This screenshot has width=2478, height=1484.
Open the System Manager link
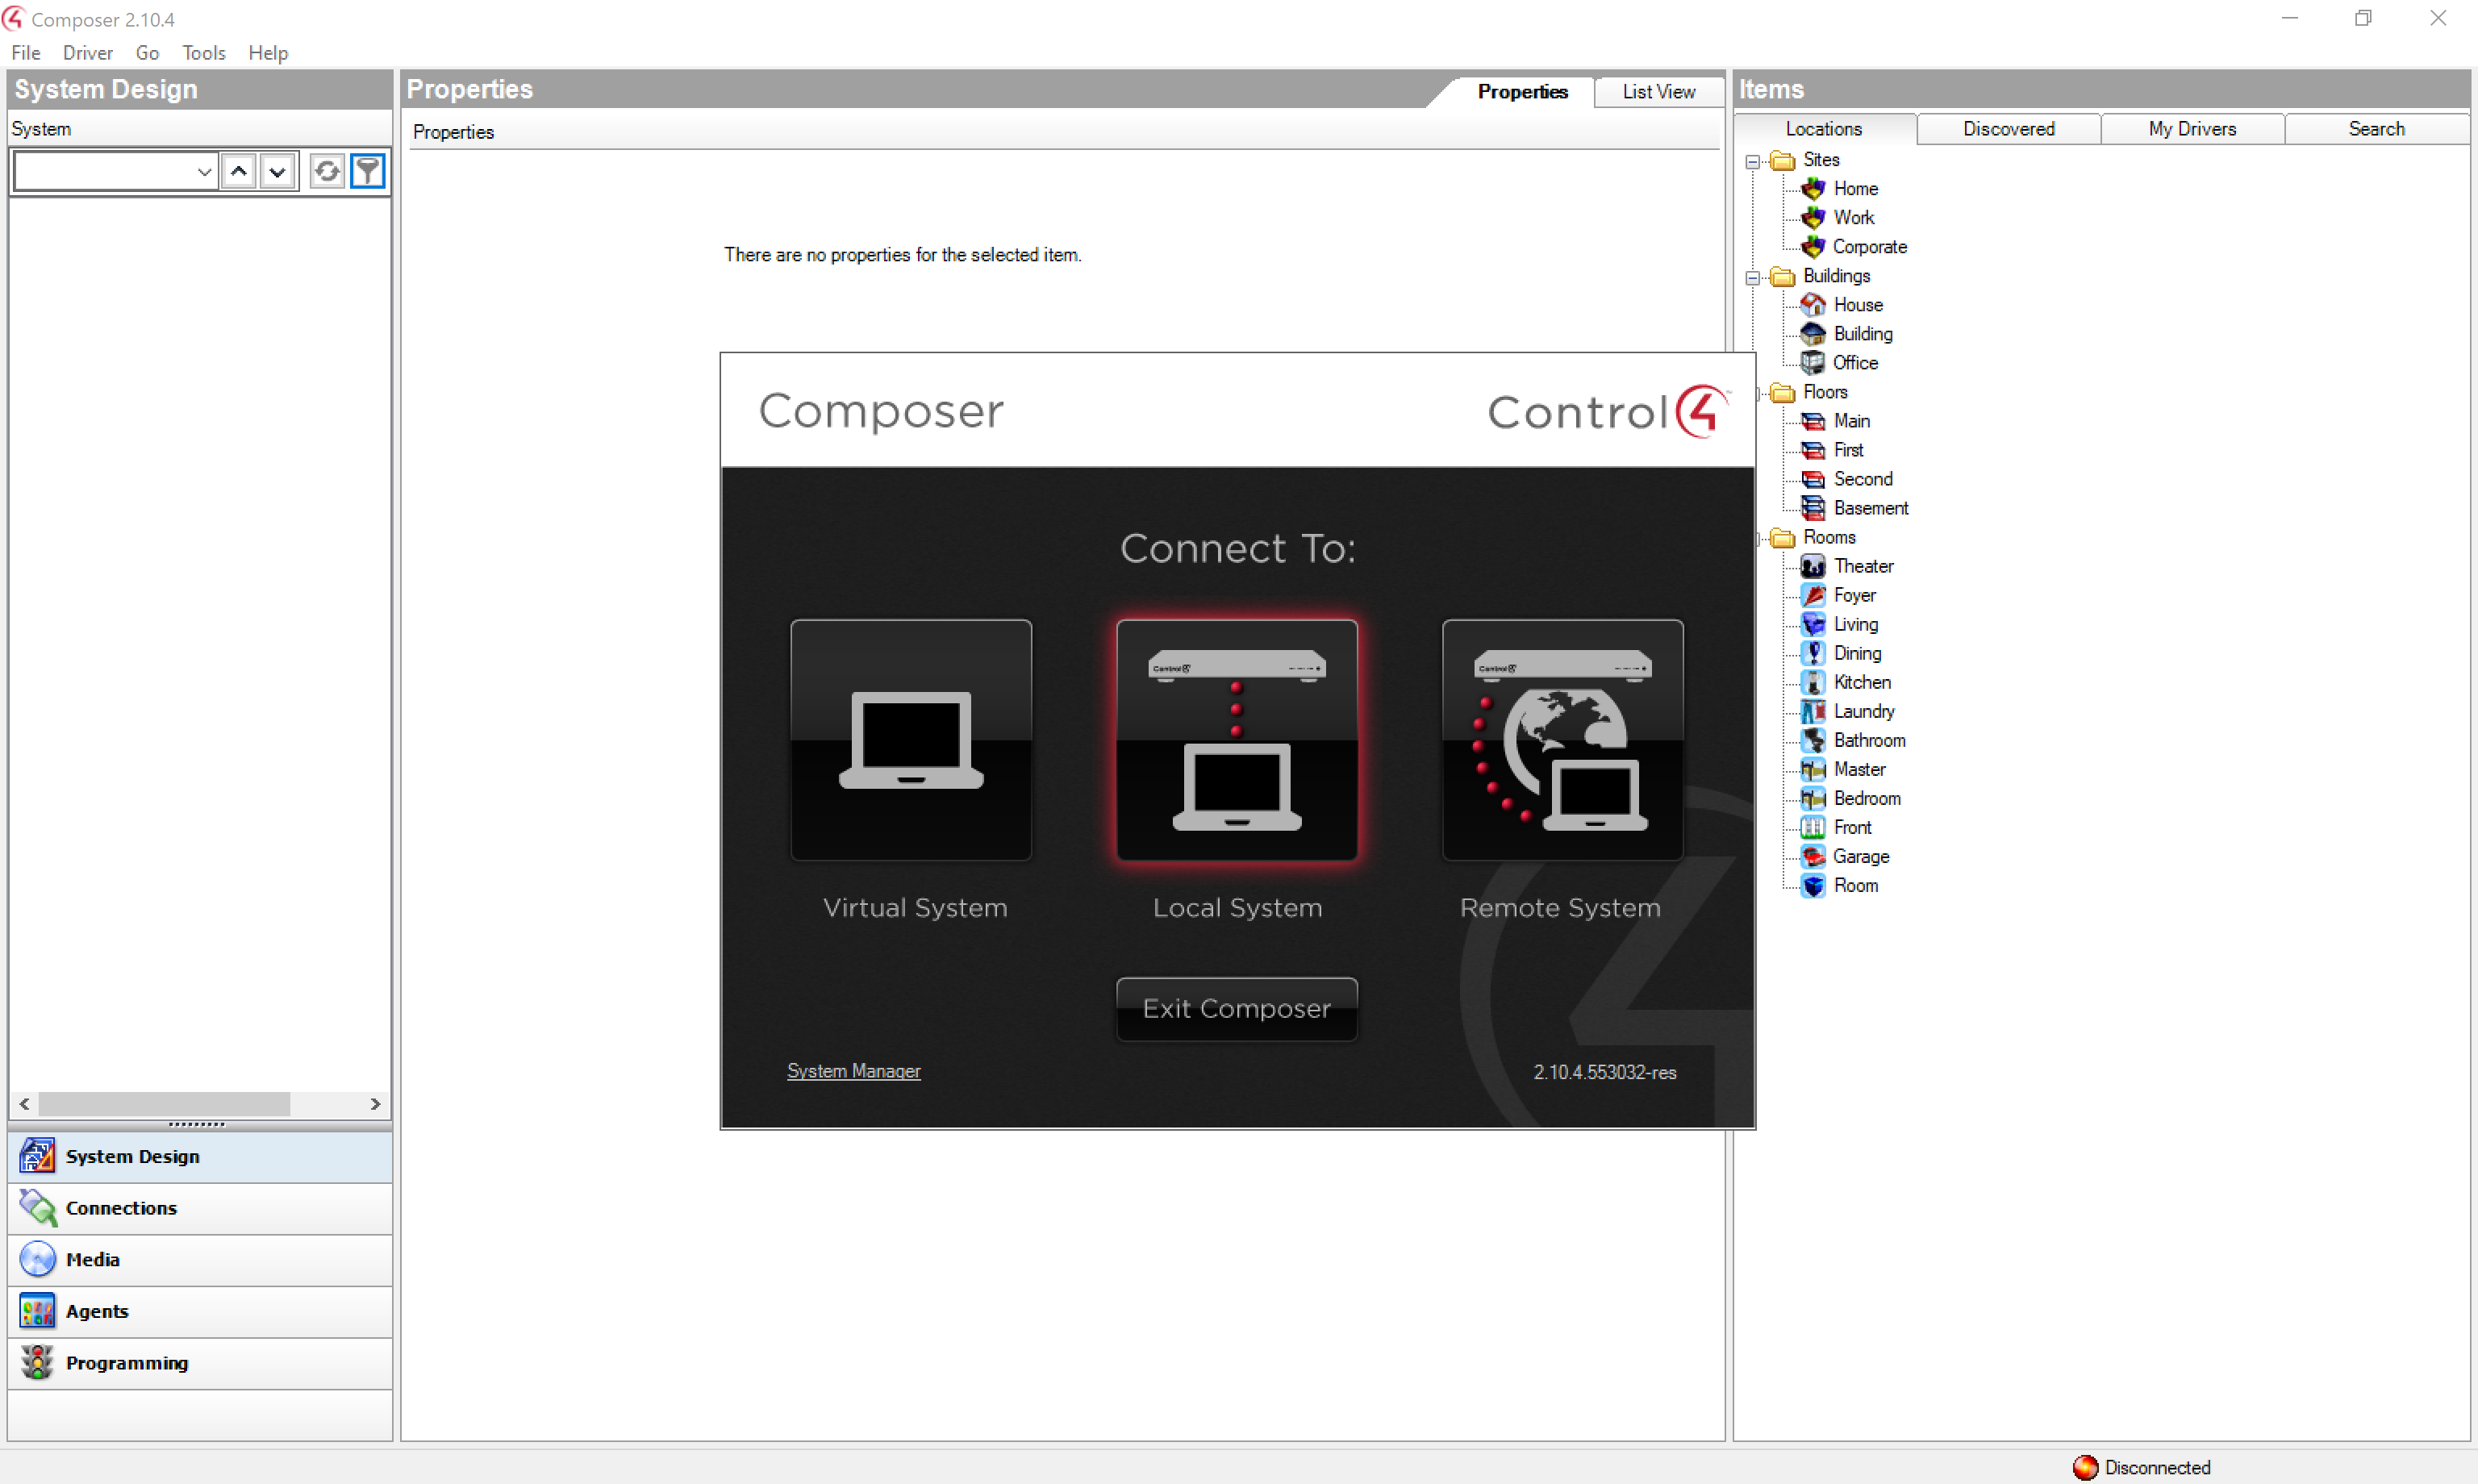coord(853,1071)
